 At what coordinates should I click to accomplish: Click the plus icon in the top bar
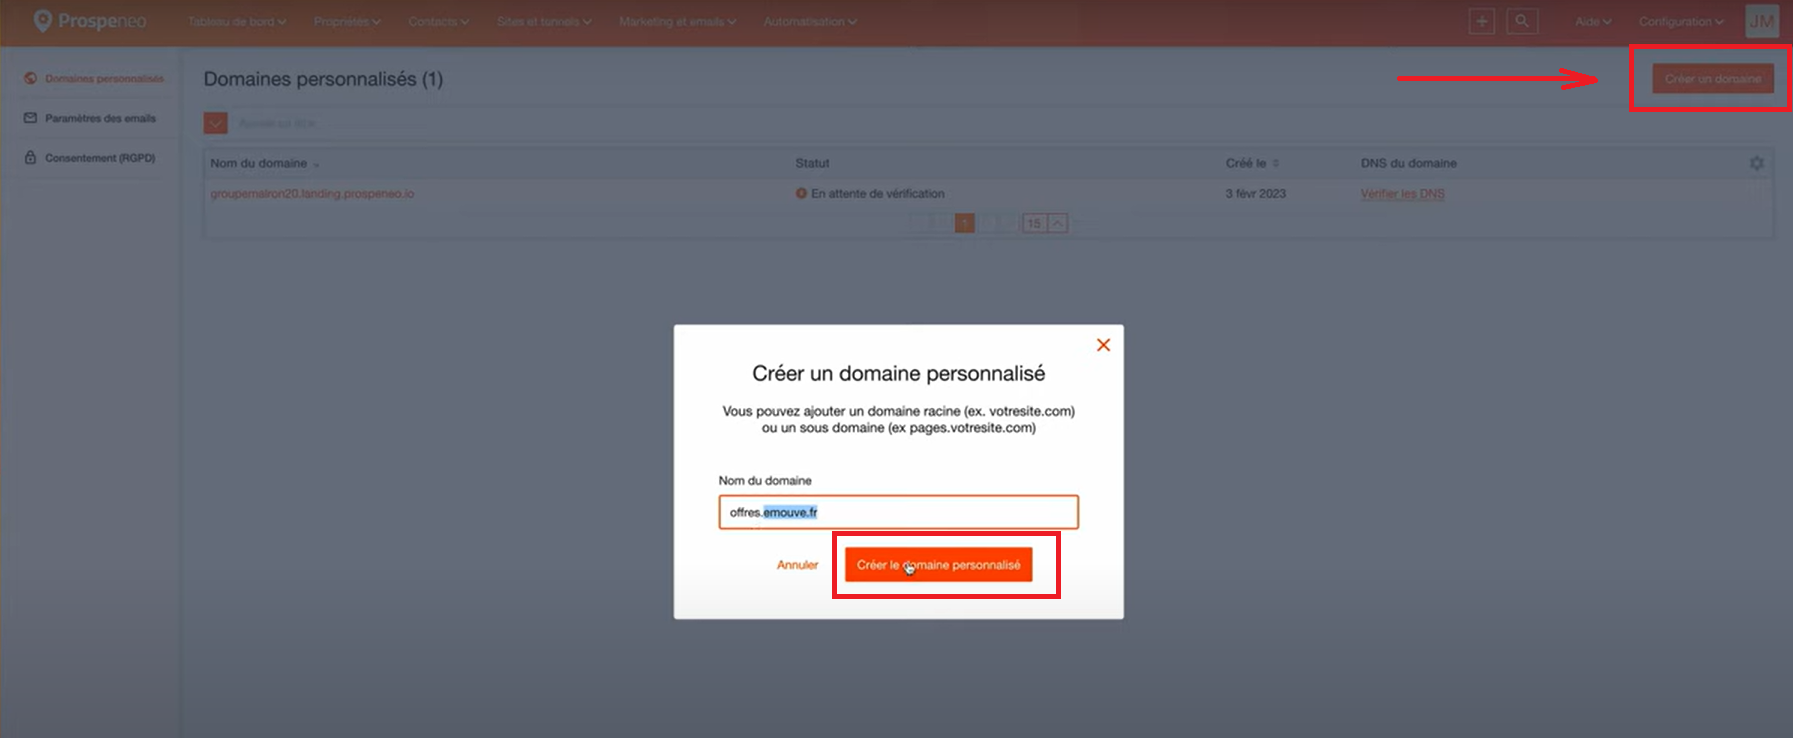[x=1482, y=21]
